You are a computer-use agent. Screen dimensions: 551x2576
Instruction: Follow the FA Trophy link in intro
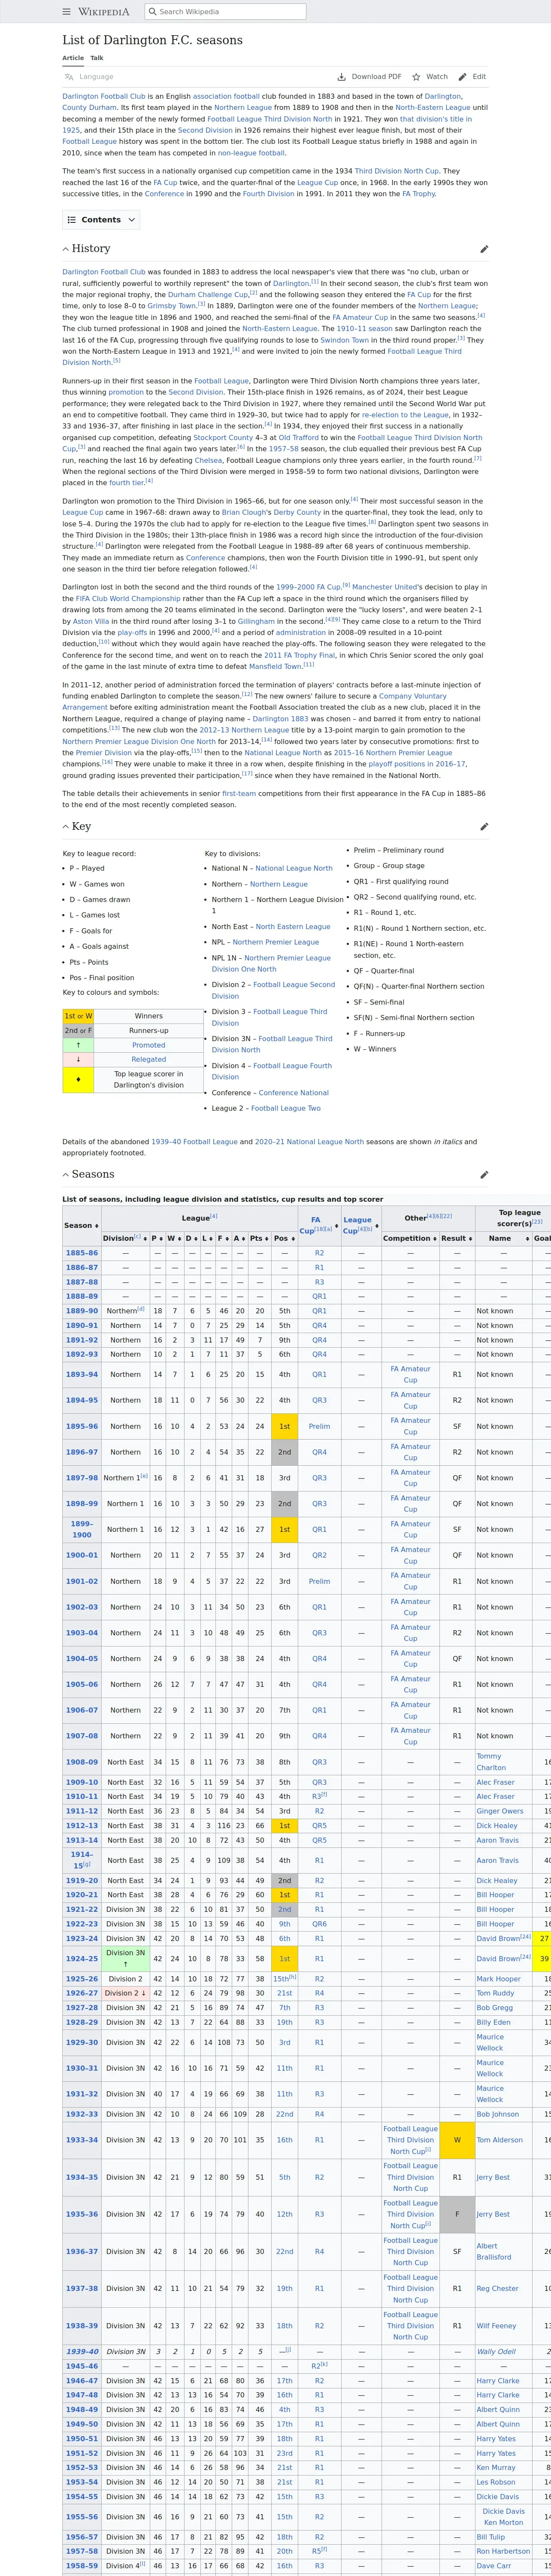point(418,194)
